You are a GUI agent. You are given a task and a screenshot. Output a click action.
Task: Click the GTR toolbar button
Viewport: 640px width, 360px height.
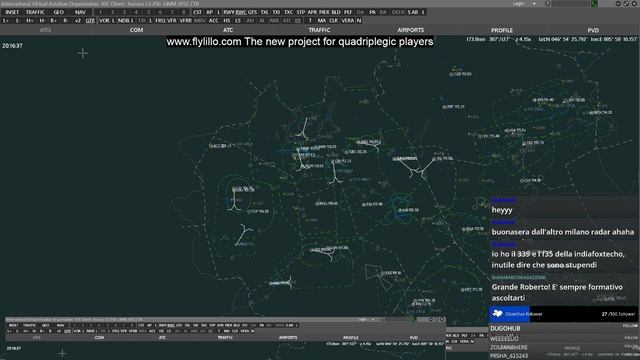90,20
